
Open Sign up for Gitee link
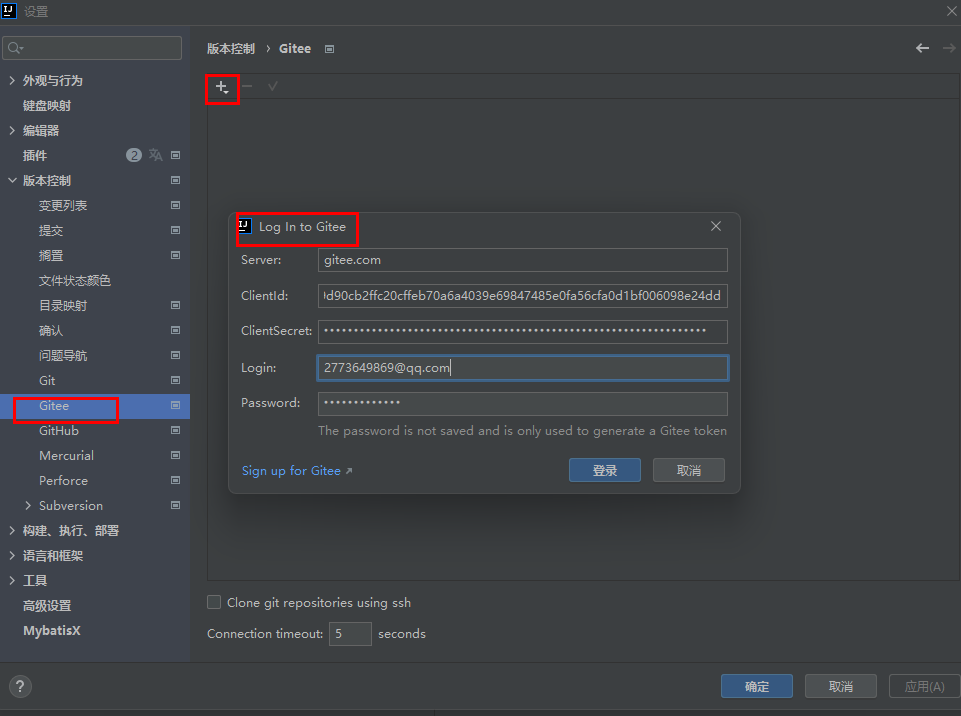pyautogui.click(x=297, y=471)
